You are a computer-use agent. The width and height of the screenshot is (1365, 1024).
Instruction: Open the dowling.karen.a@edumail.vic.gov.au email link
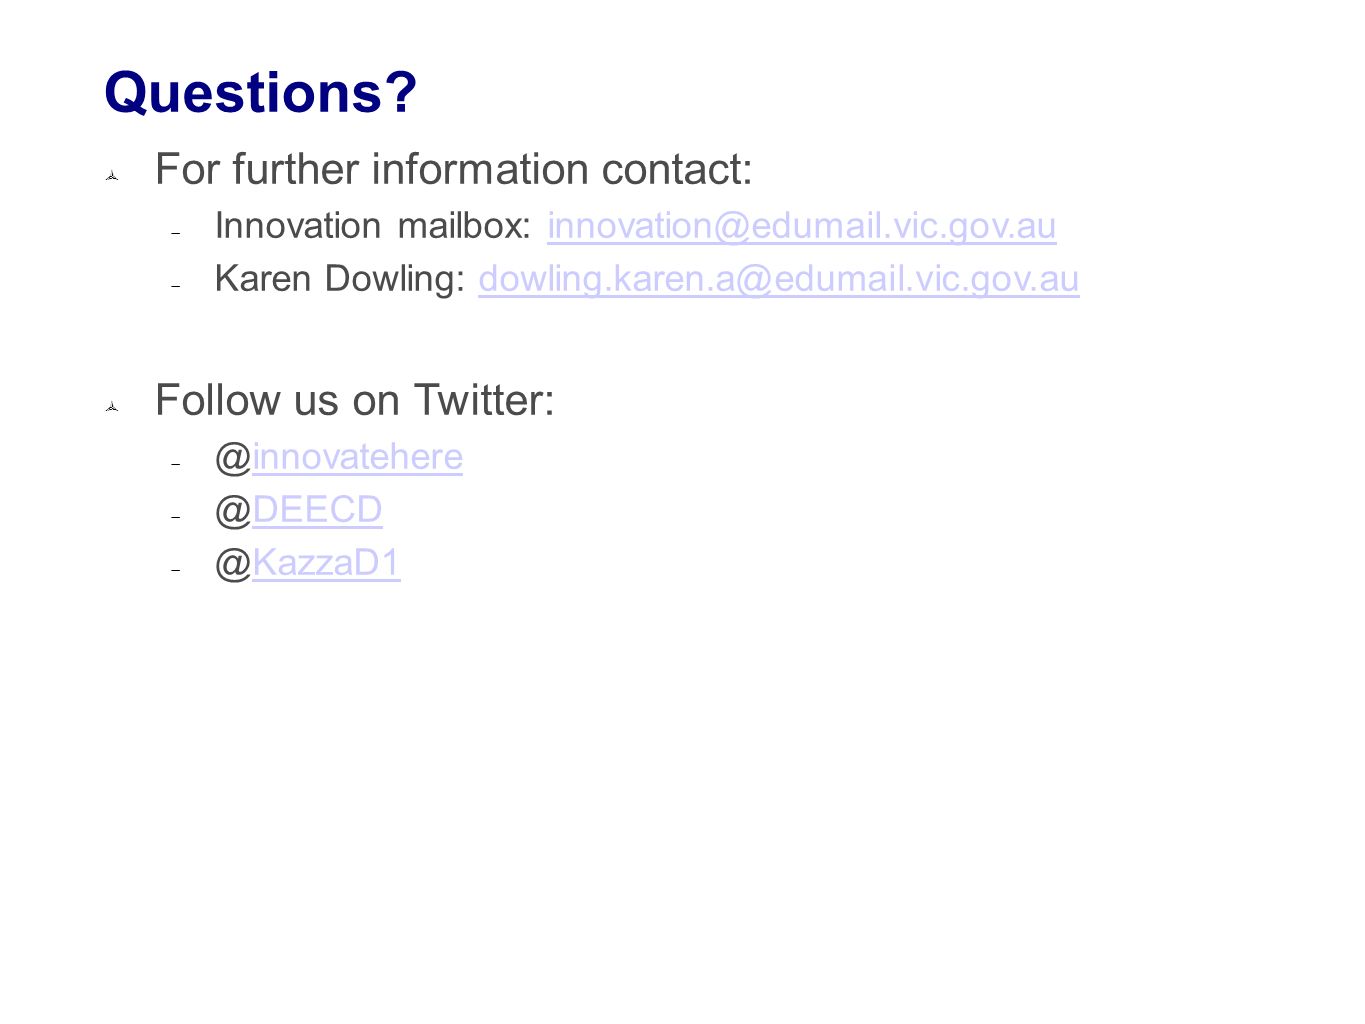[x=778, y=280]
